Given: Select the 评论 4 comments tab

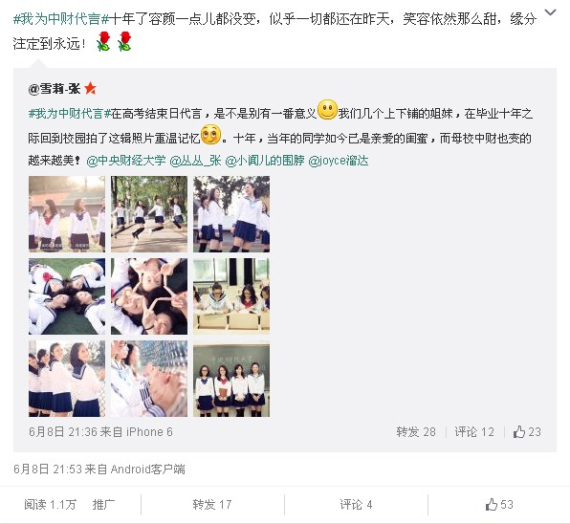Looking at the screenshot, I should tap(356, 505).
